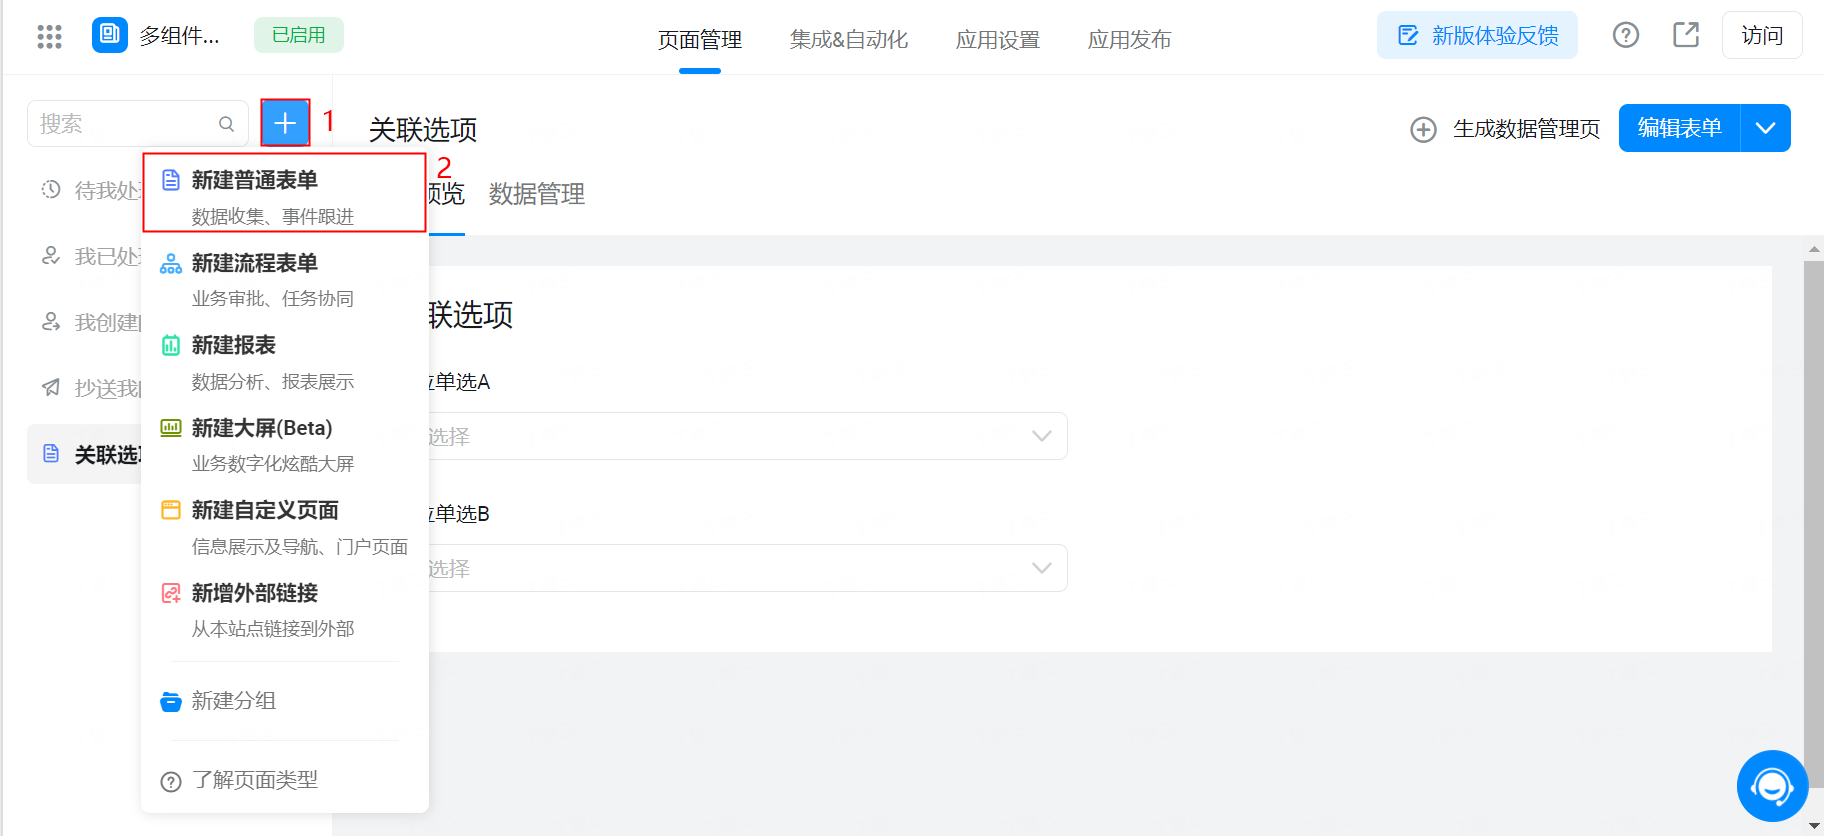
Task: Click the paper plane icon for 抄送我
Action: (x=51, y=388)
